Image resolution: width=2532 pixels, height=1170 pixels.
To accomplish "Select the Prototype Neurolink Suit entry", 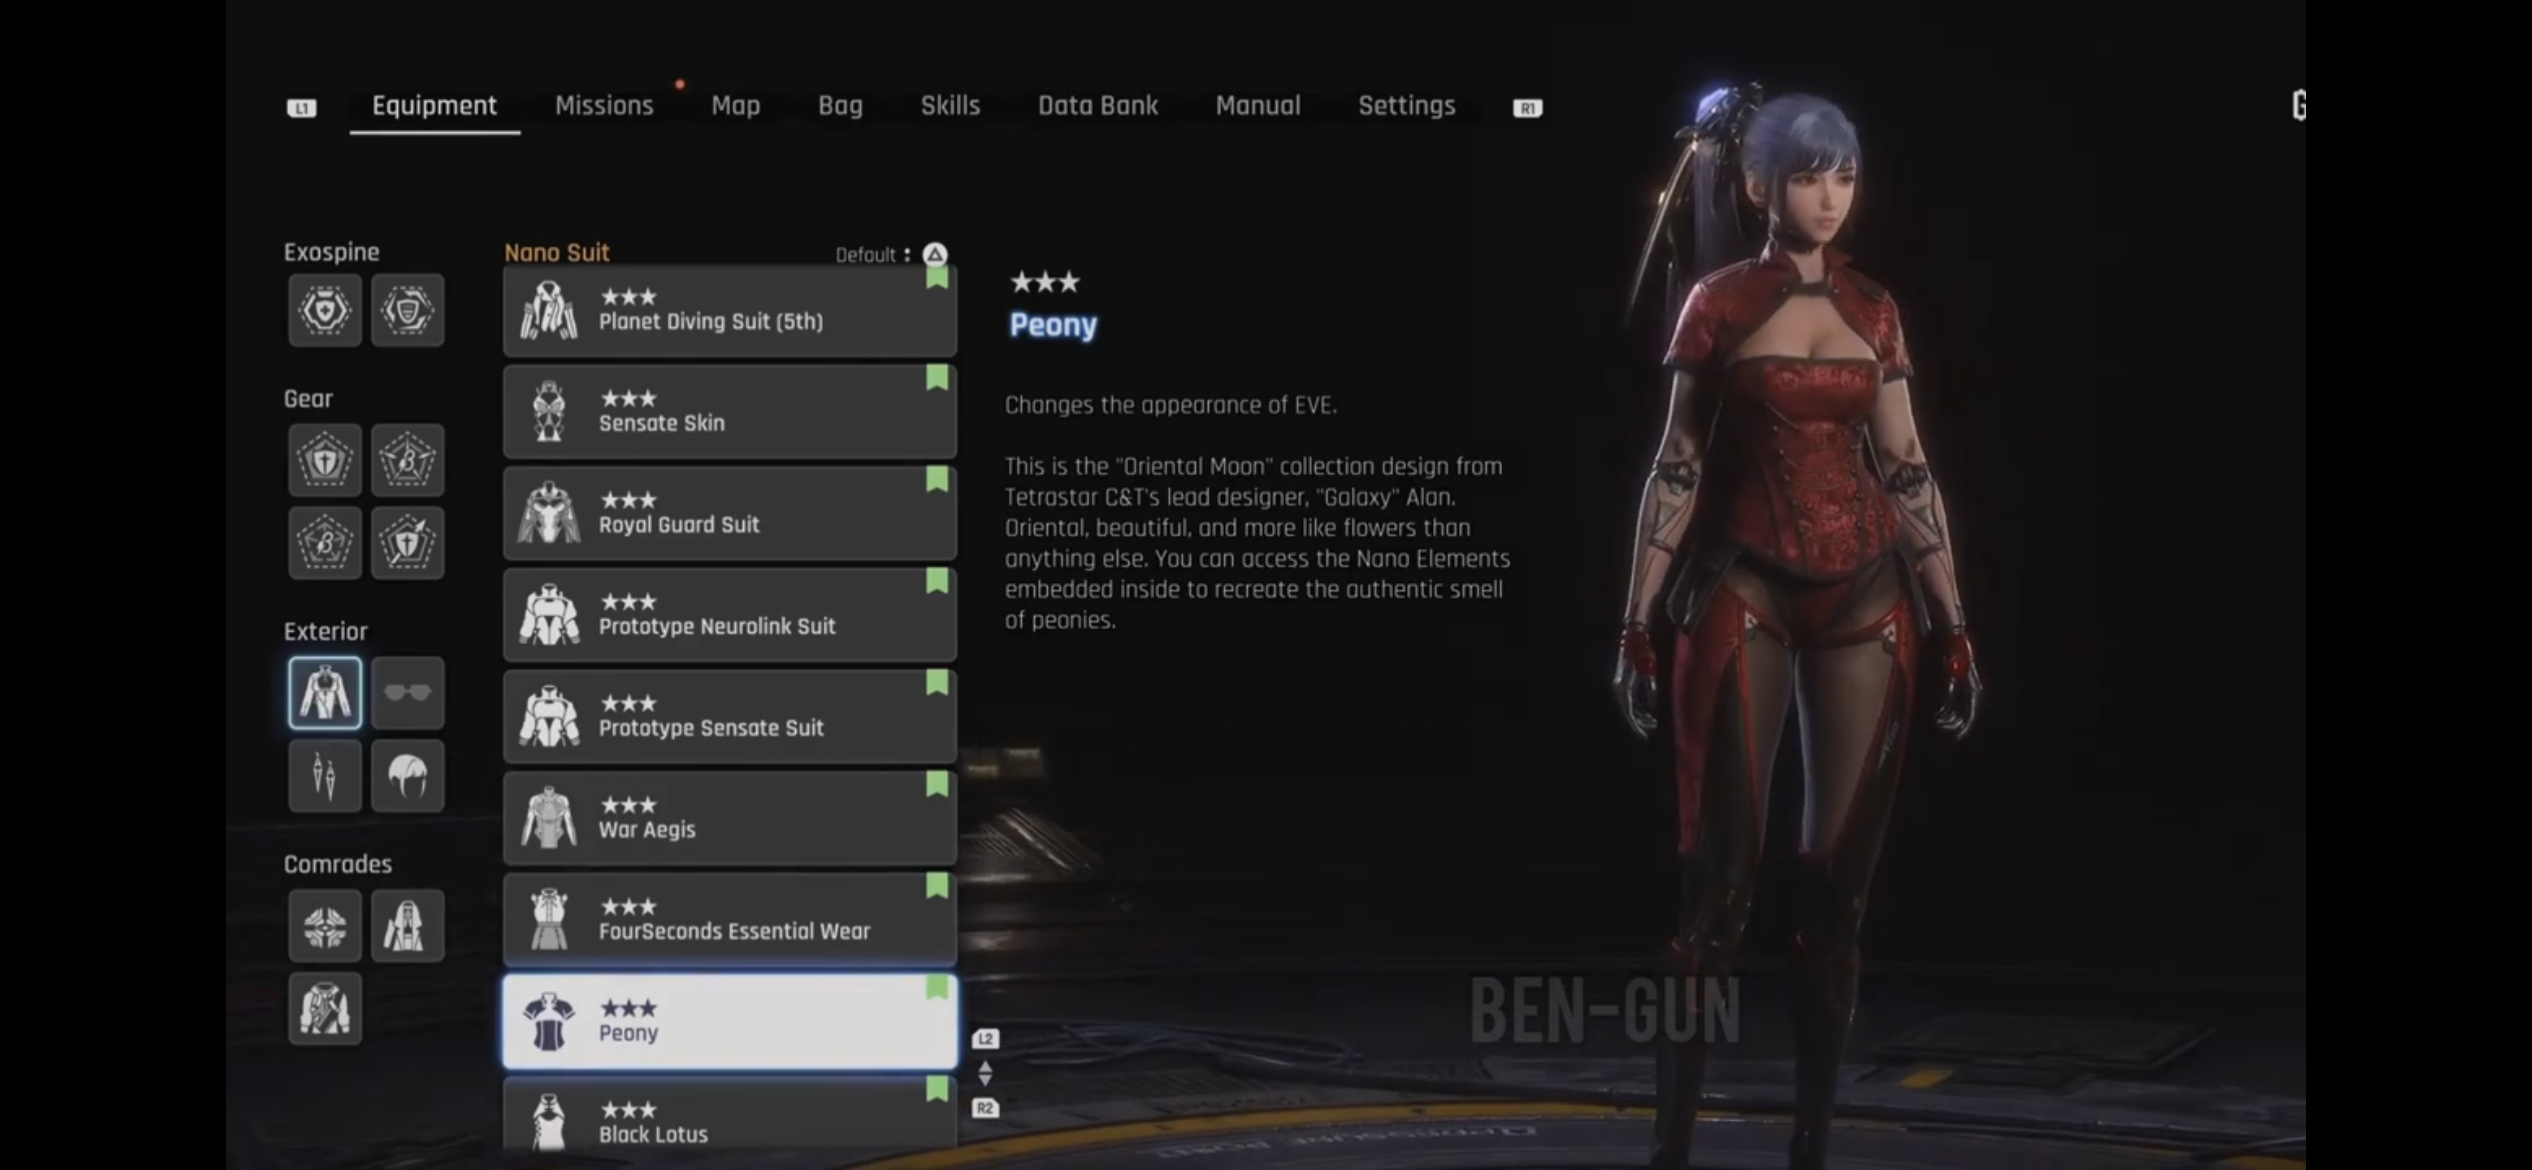I will coord(730,615).
